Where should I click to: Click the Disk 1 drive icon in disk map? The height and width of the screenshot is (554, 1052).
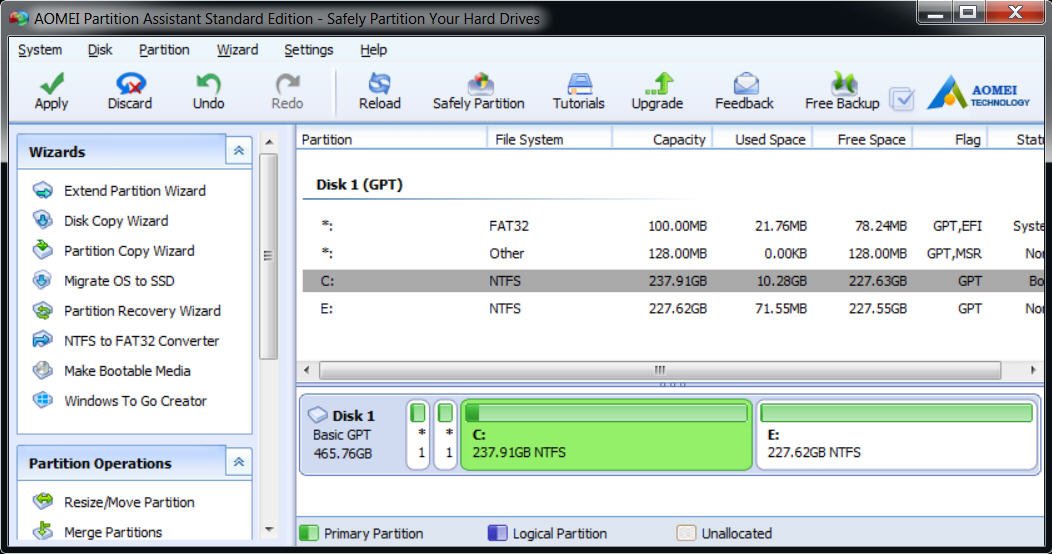click(317, 415)
